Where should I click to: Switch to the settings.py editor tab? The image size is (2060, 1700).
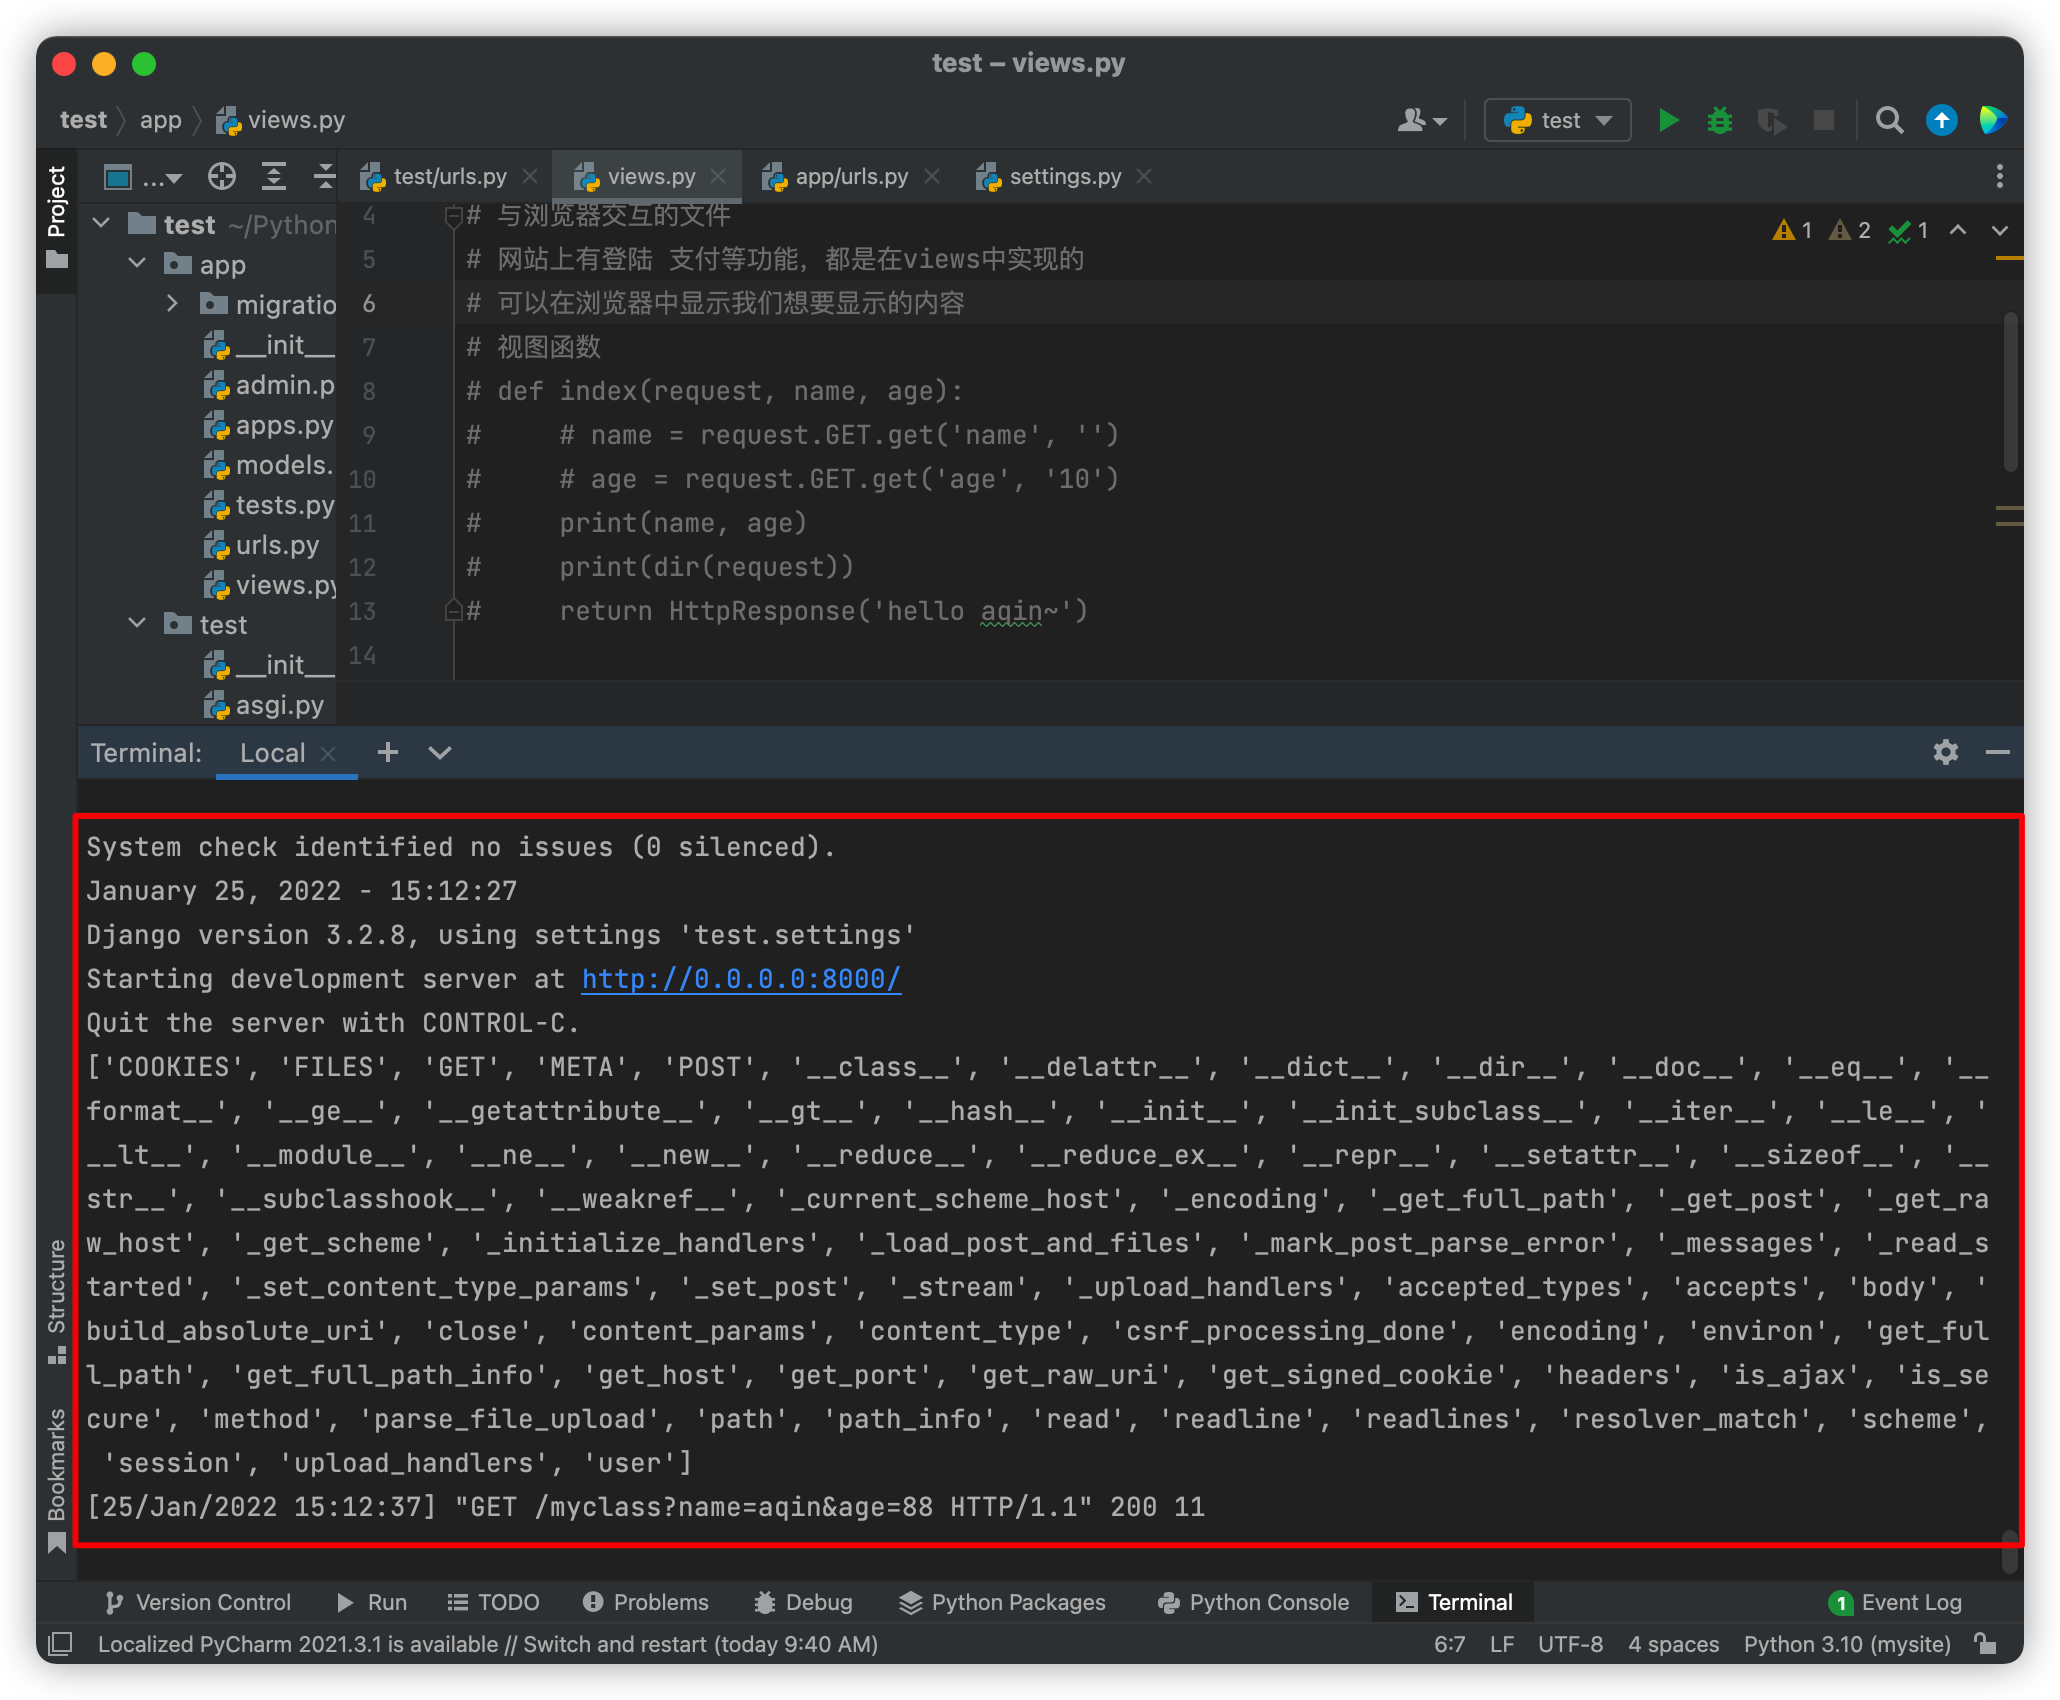[1064, 177]
